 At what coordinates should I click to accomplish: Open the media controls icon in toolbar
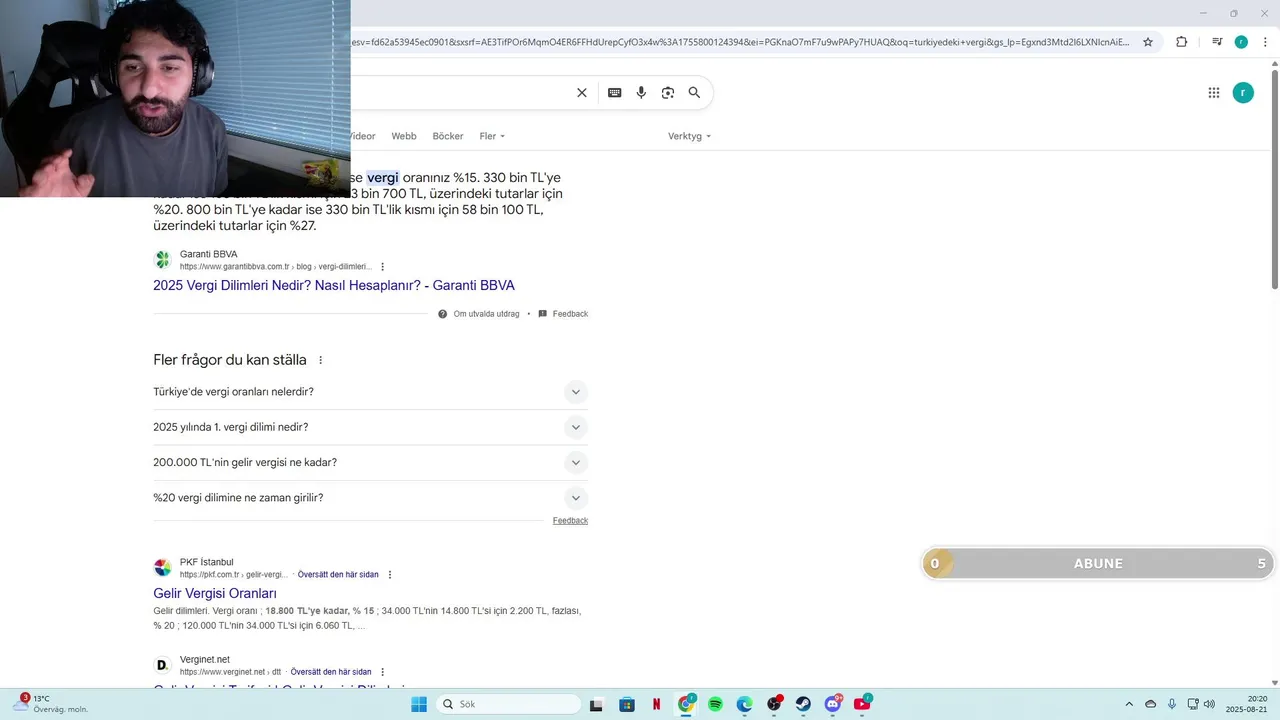(1217, 42)
